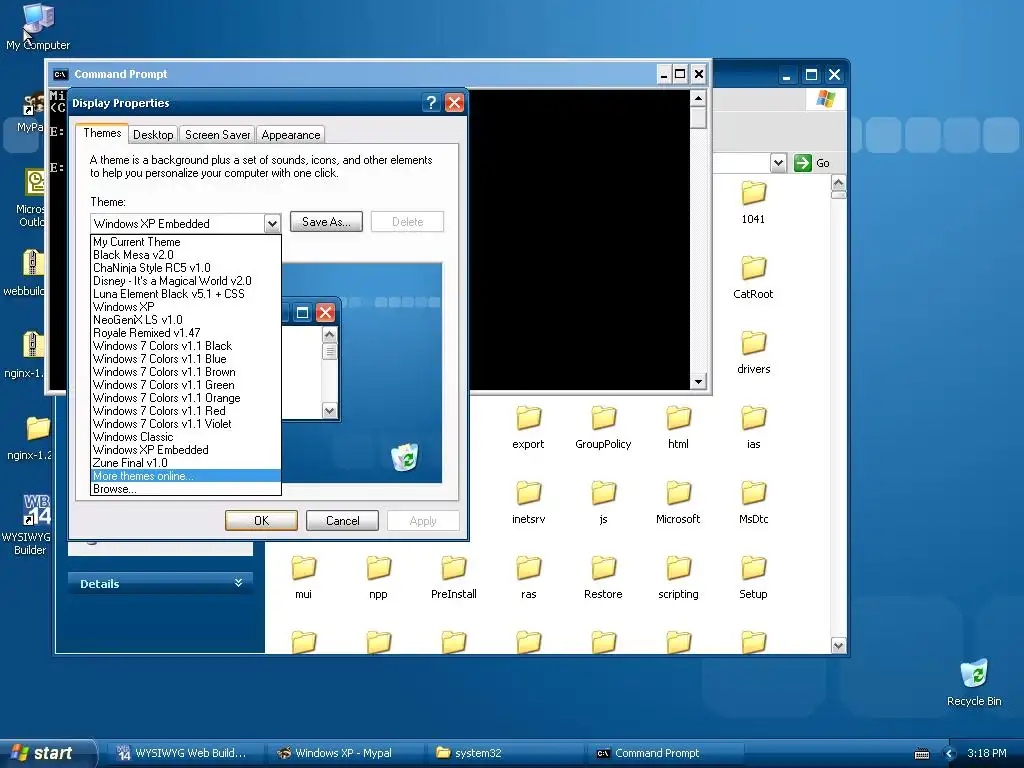Select the npp folder icon
Image resolution: width=1024 pixels, height=768 pixels.
click(x=378, y=568)
